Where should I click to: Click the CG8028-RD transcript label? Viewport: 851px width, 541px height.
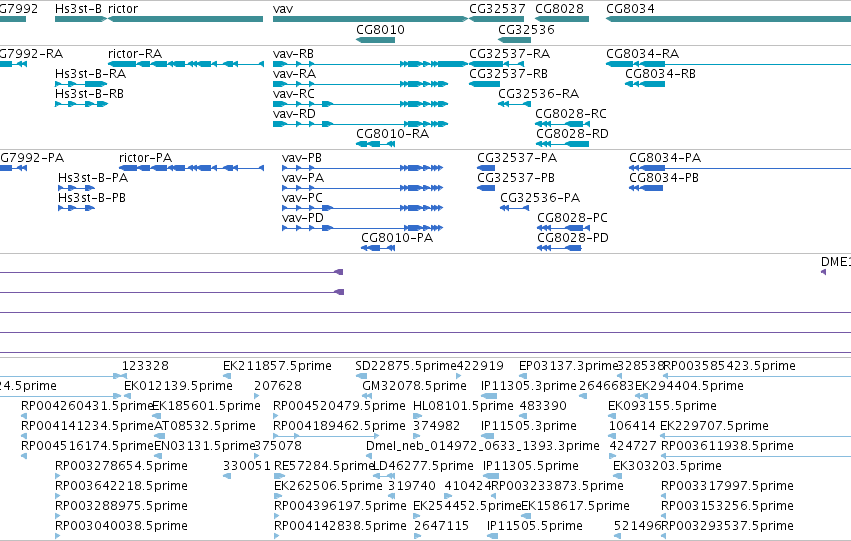point(572,134)
